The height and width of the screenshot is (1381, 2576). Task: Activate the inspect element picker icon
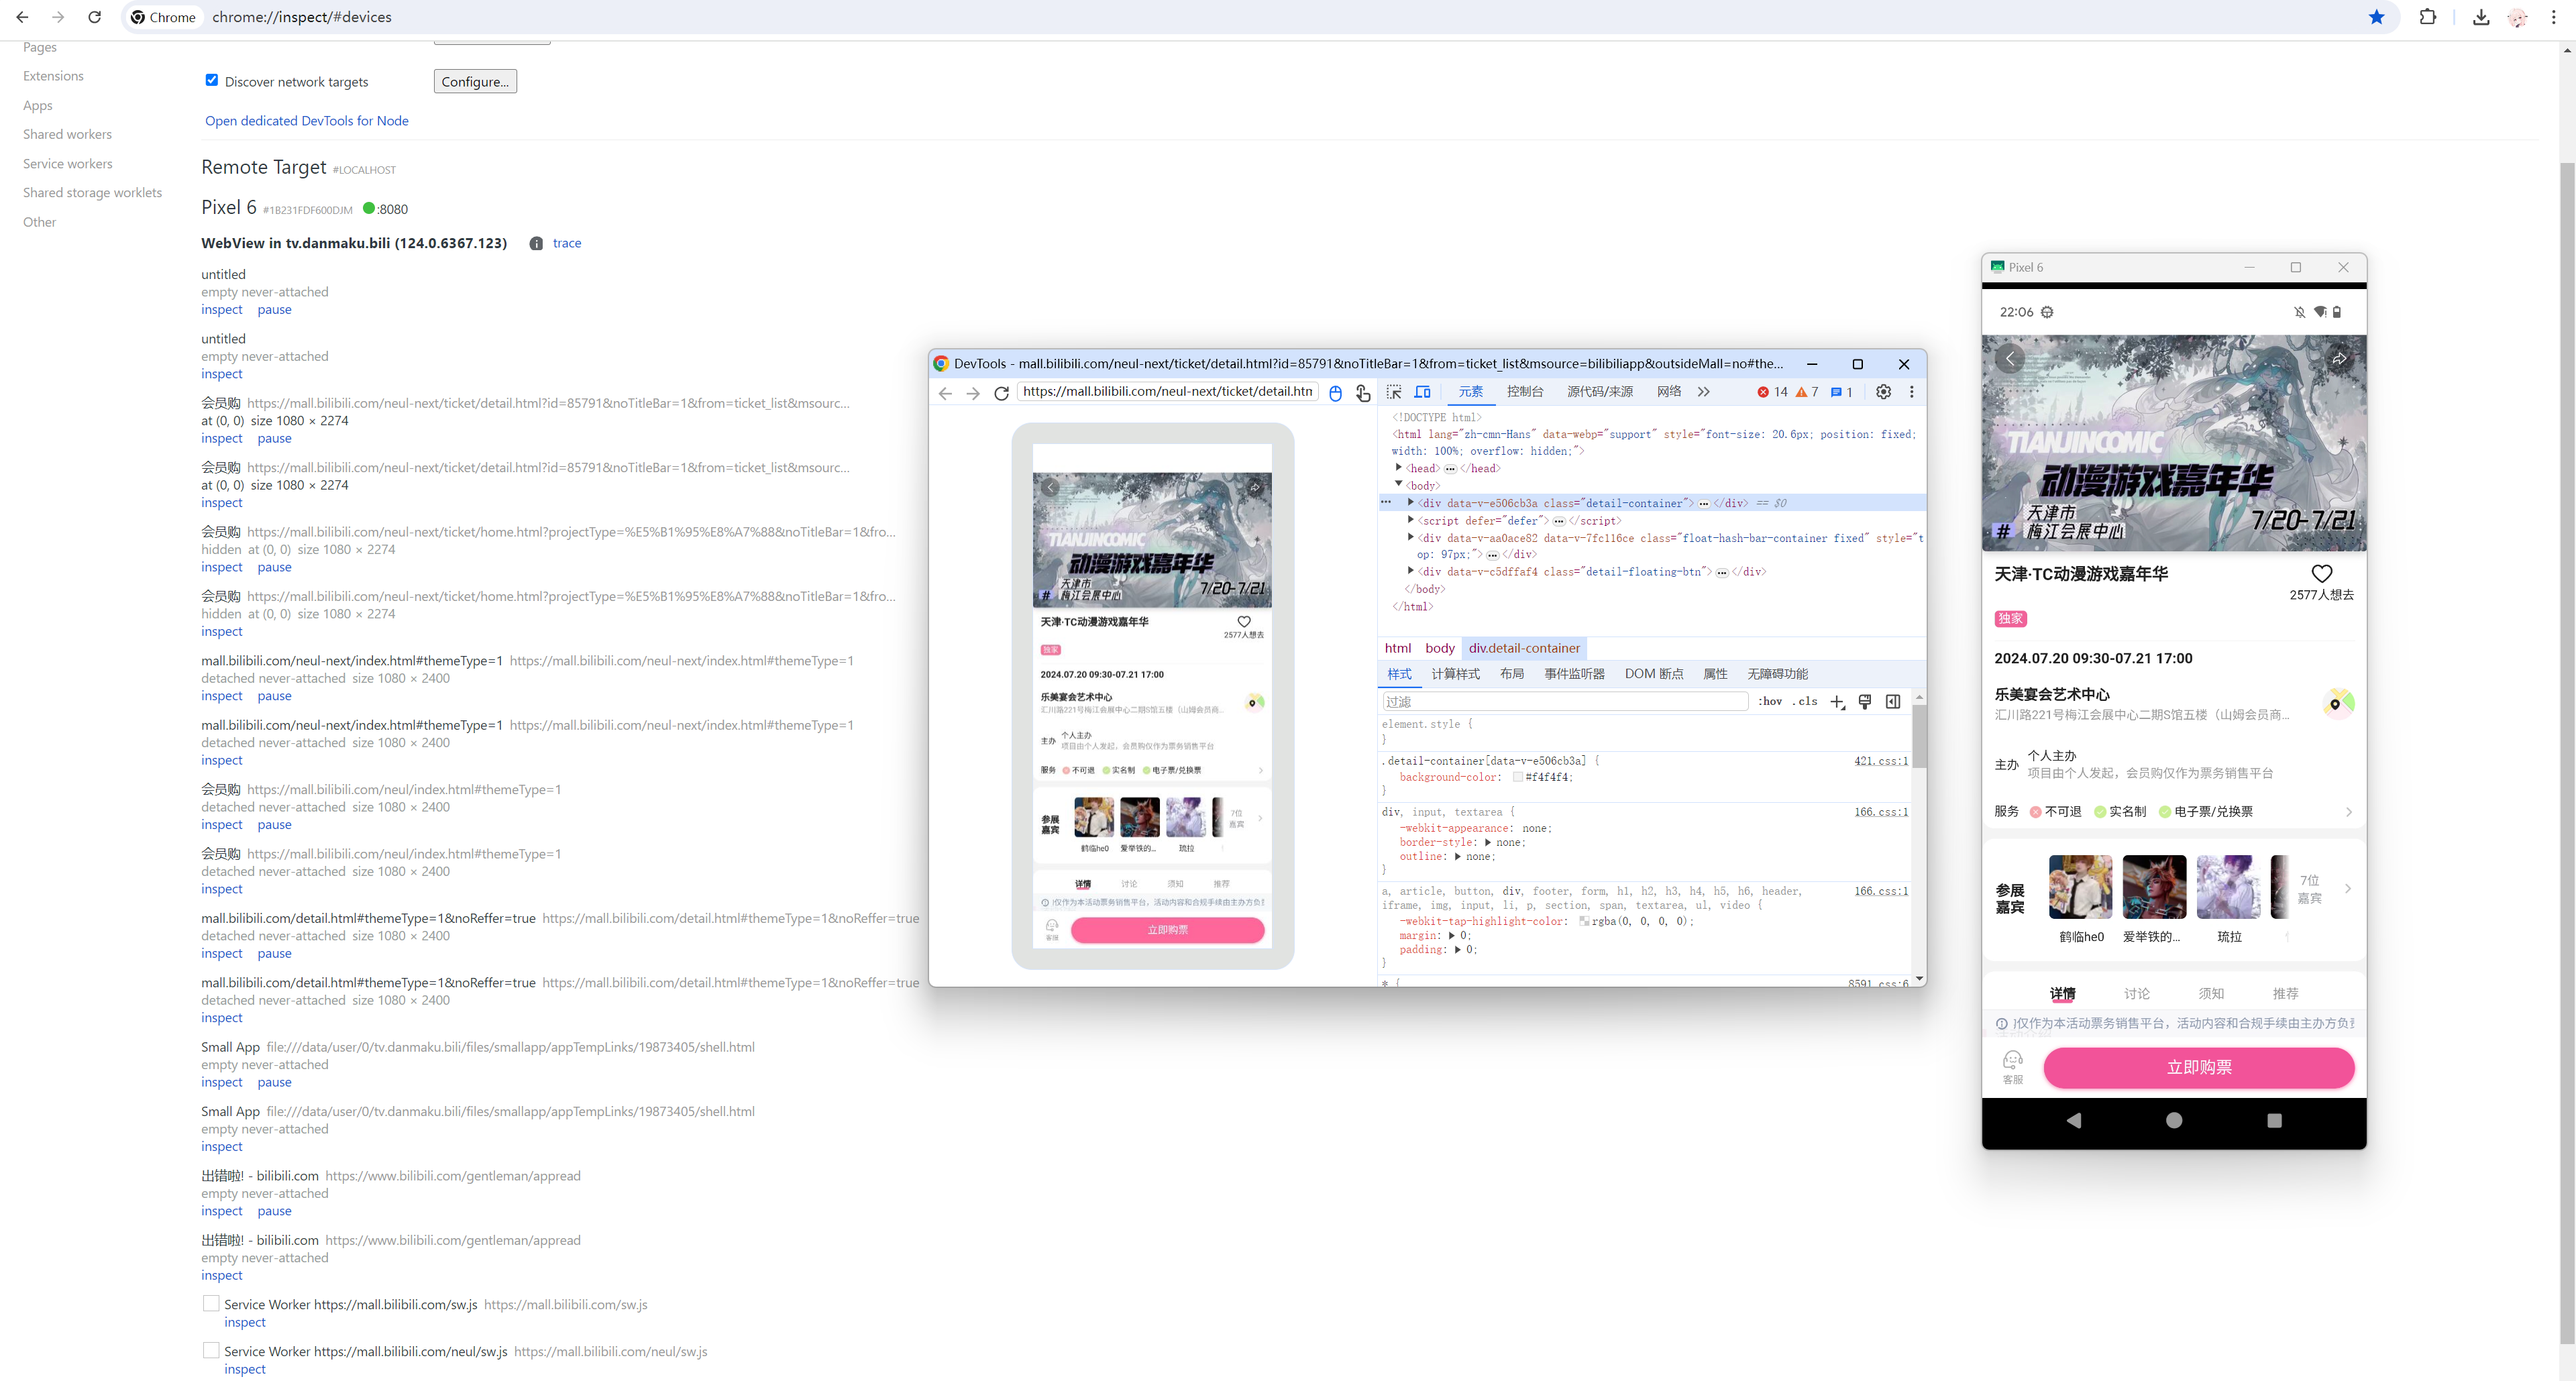(1394, 392)
